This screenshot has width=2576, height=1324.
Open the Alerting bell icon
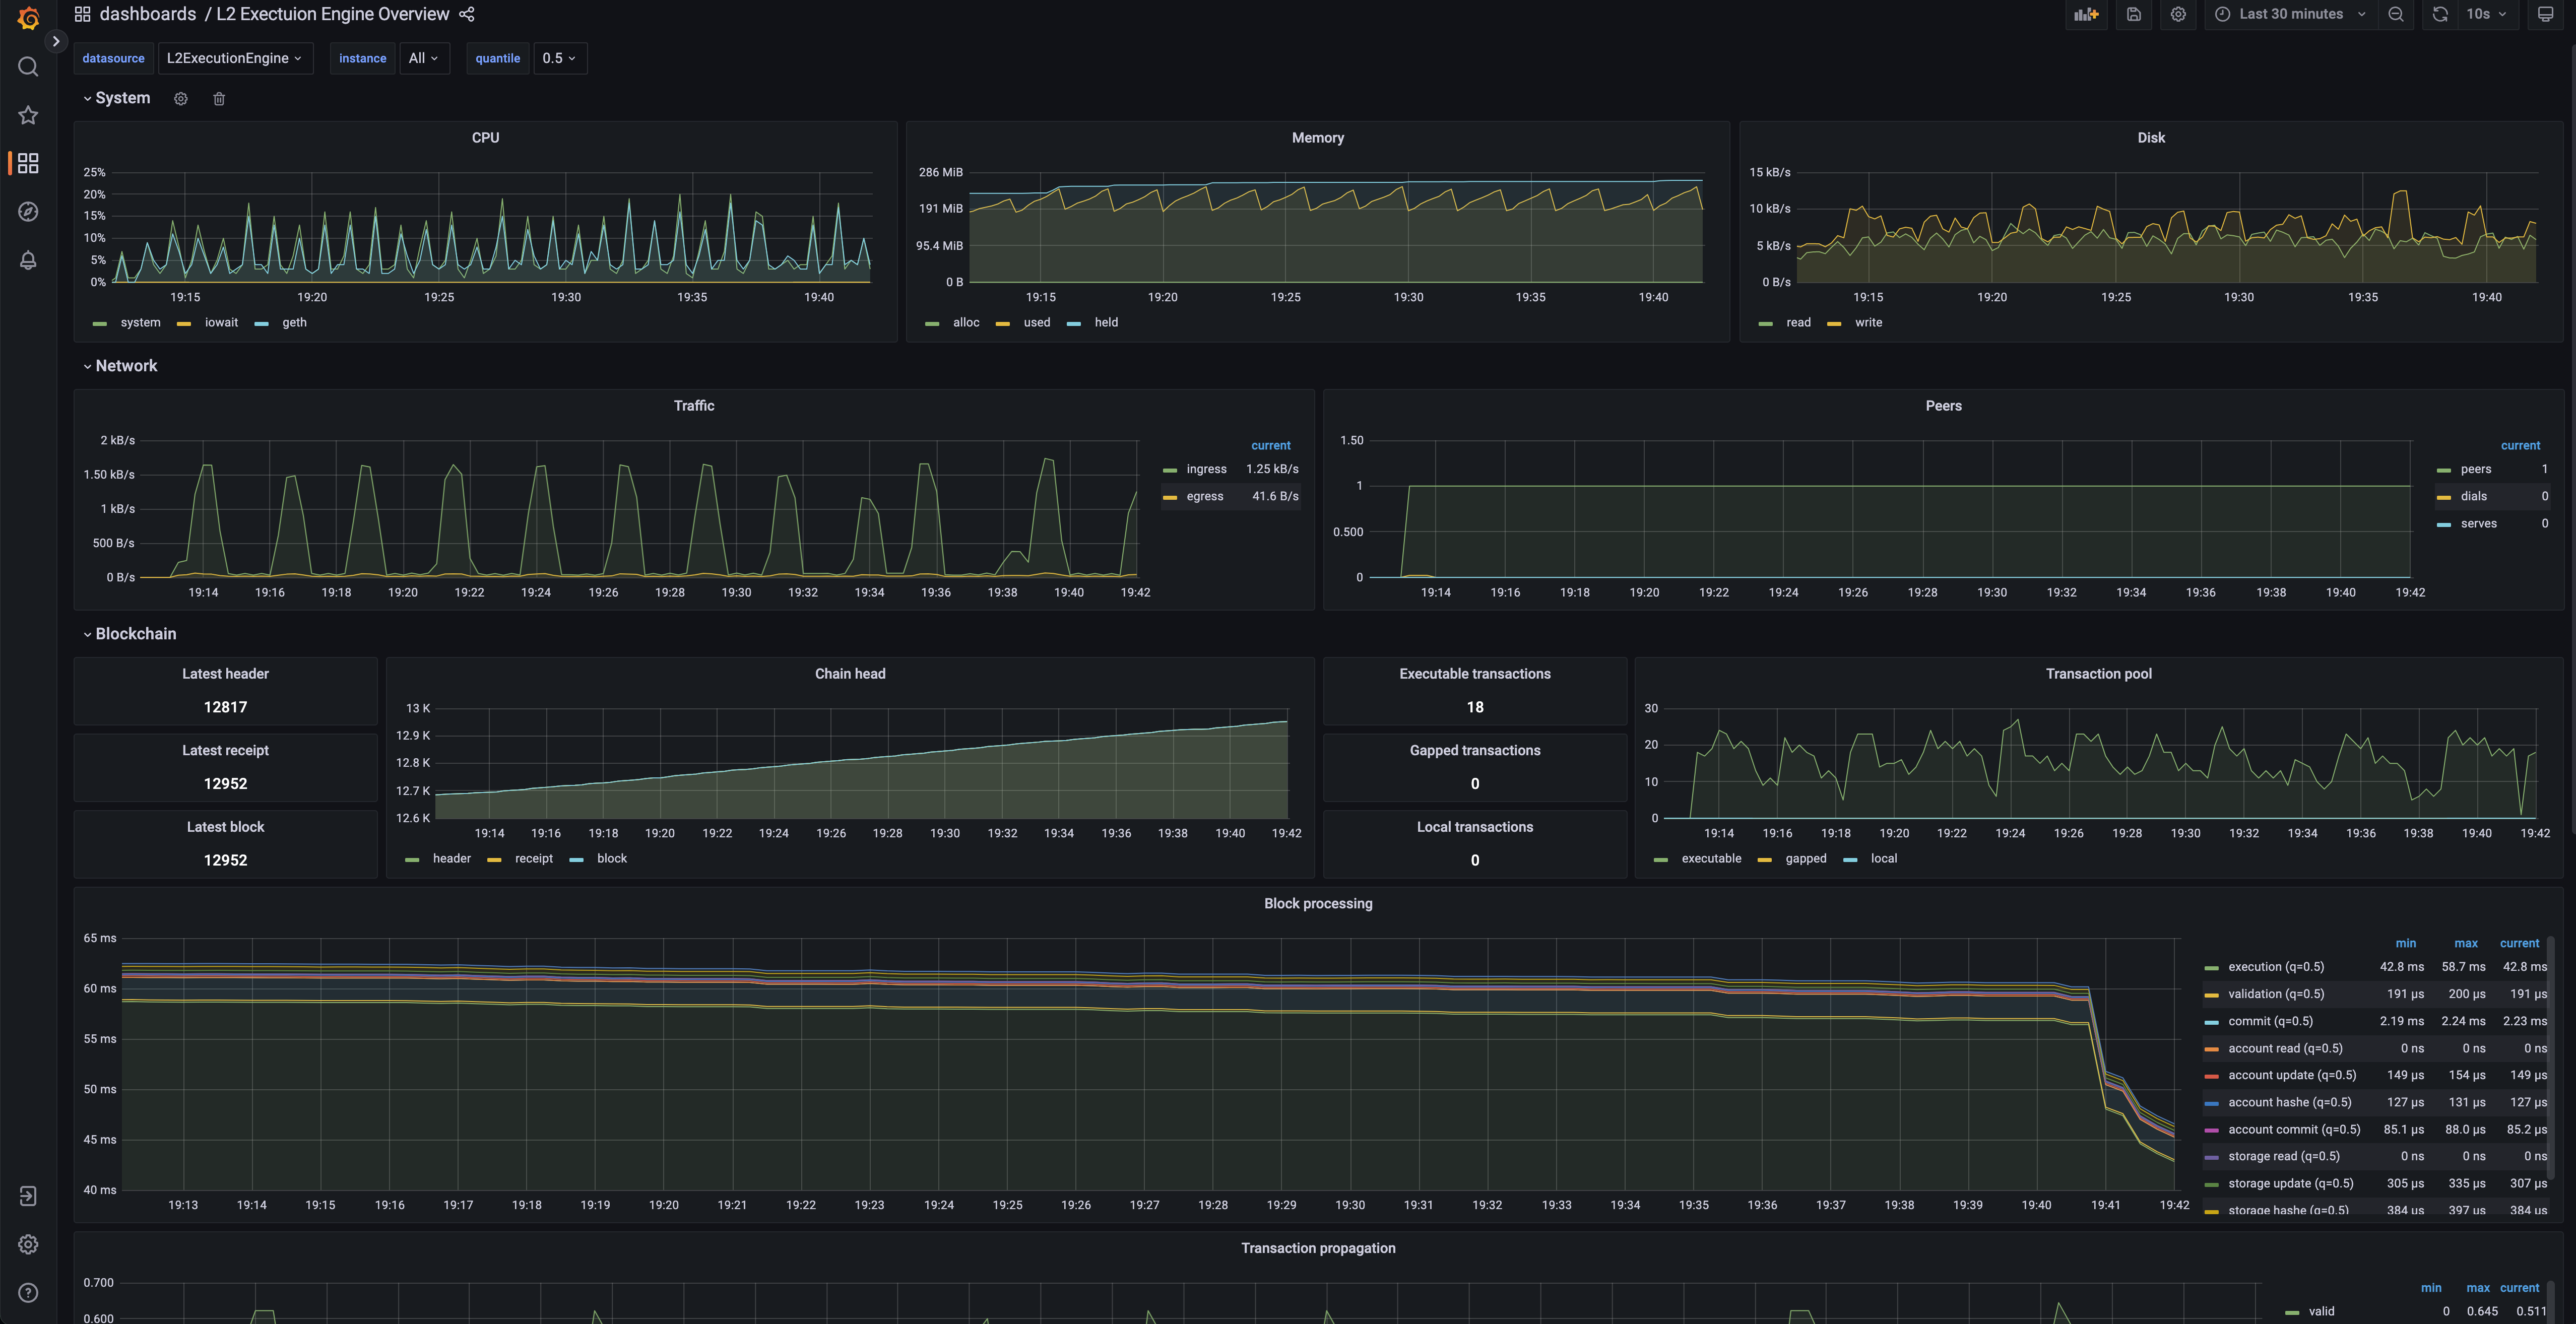coord(28,260)
